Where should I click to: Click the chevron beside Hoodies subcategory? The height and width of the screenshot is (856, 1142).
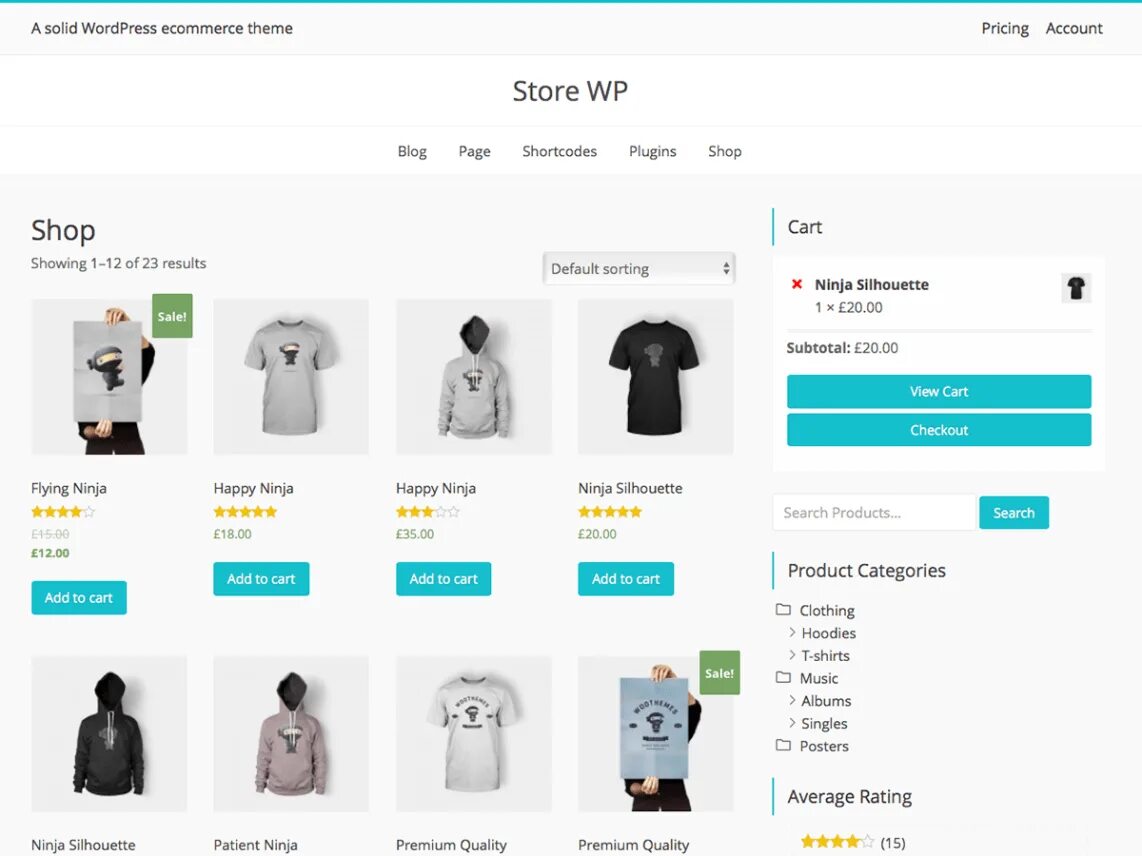[x=792, y=632]
